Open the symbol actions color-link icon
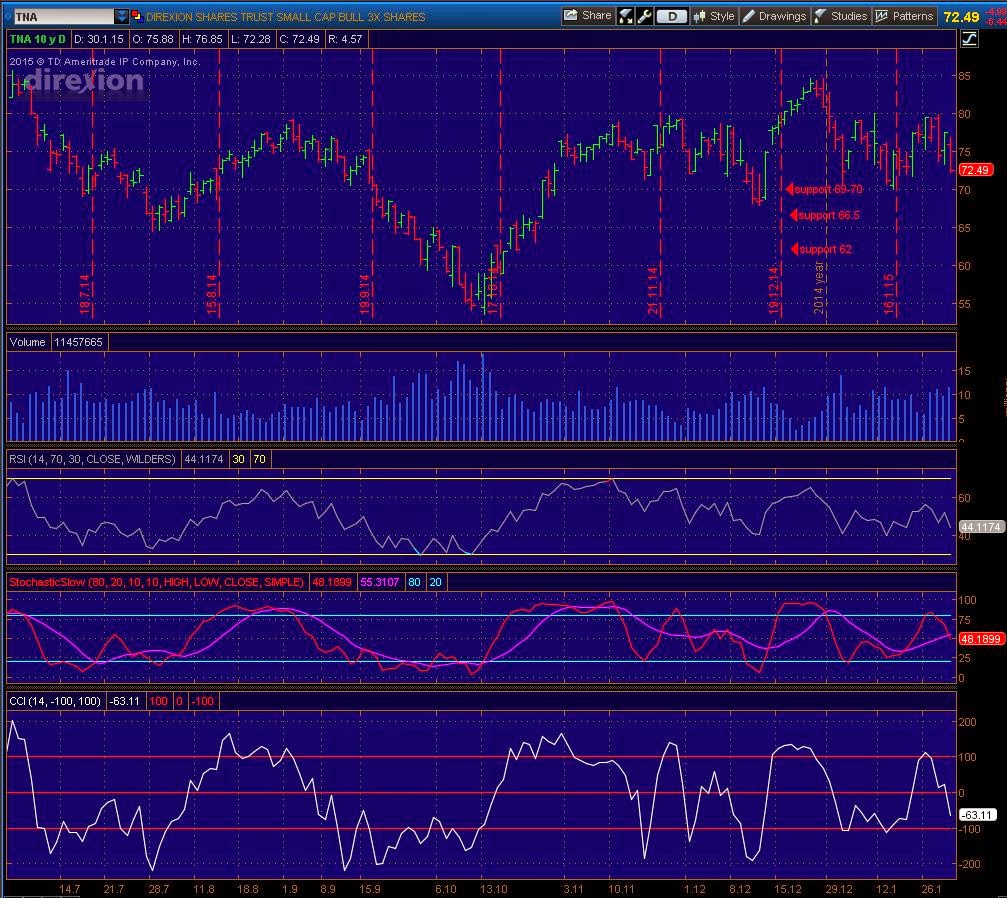The height and width of the screenshot is (898, 1007). pyautogui.click(x=137, y=16)
